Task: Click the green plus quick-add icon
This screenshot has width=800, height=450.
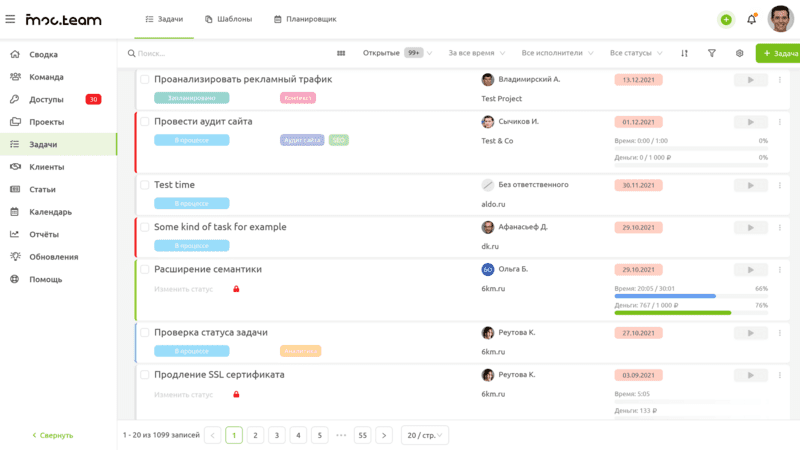Action: [726, 20]
